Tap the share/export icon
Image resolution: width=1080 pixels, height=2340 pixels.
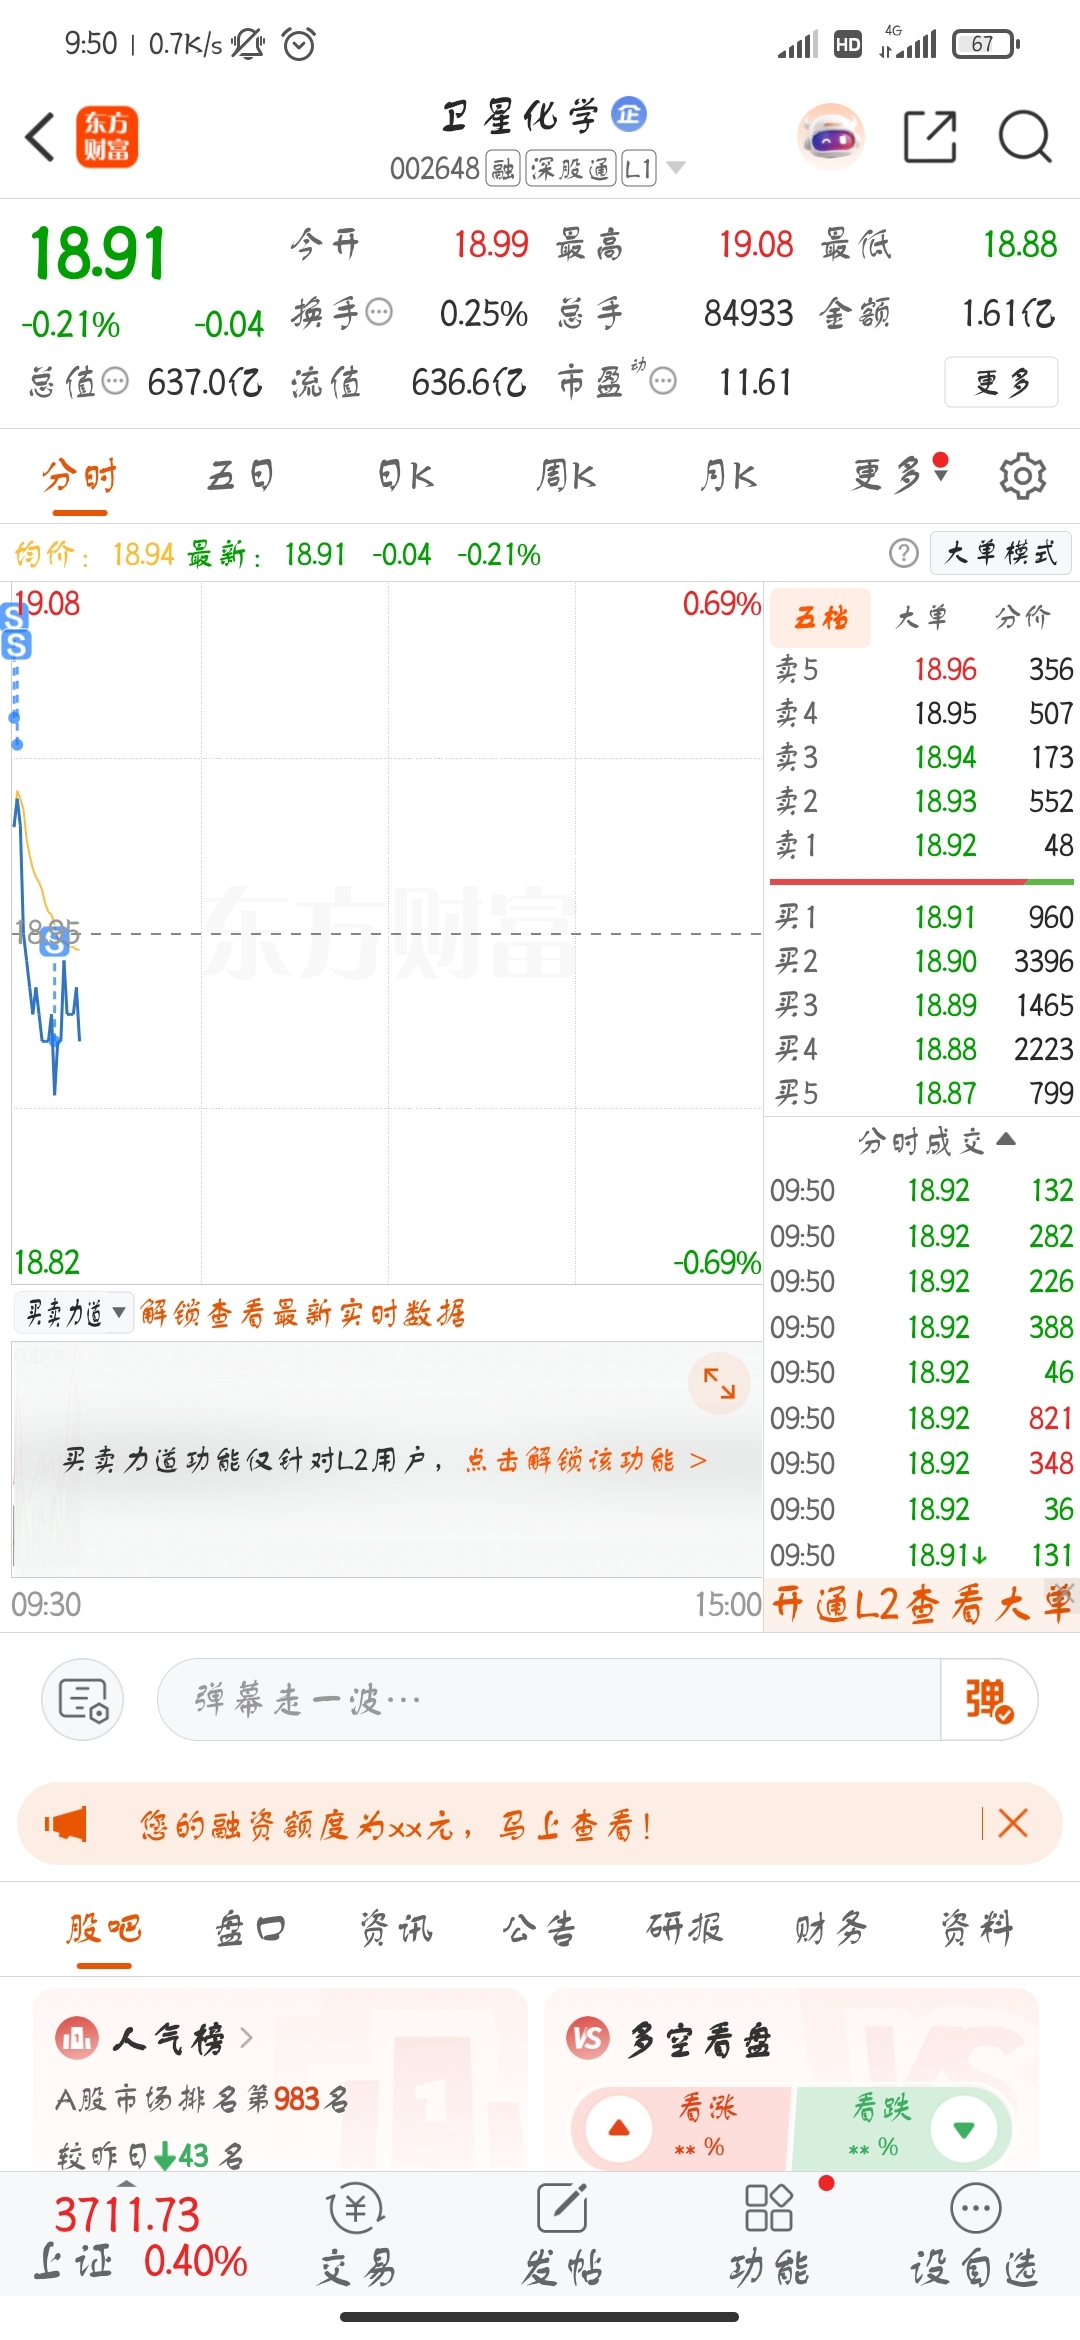pos(930,137)
